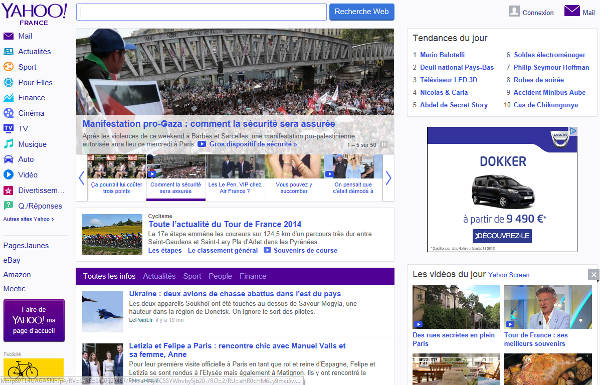Viewport: 600px width, 385px height.
Task: Open trending topic Mario Balotelli
Action: tap(442, 55)
